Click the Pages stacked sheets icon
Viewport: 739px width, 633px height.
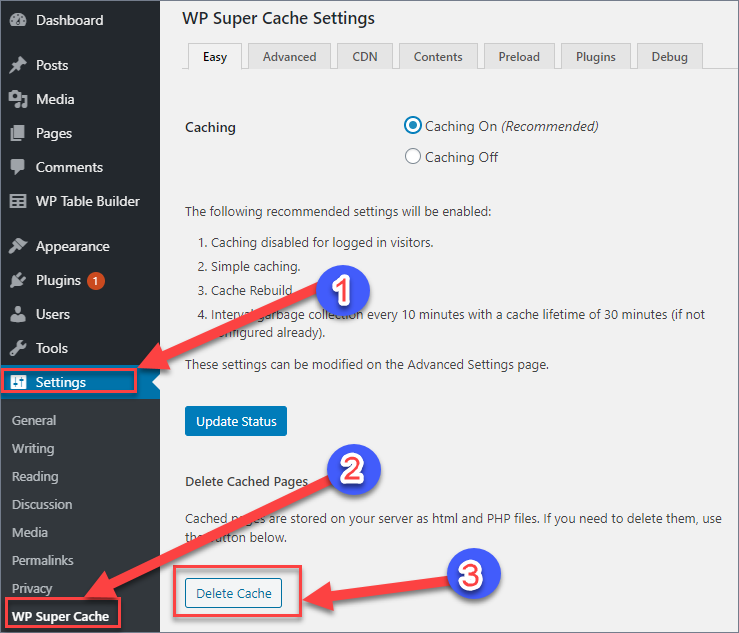(x=18, y=133)
